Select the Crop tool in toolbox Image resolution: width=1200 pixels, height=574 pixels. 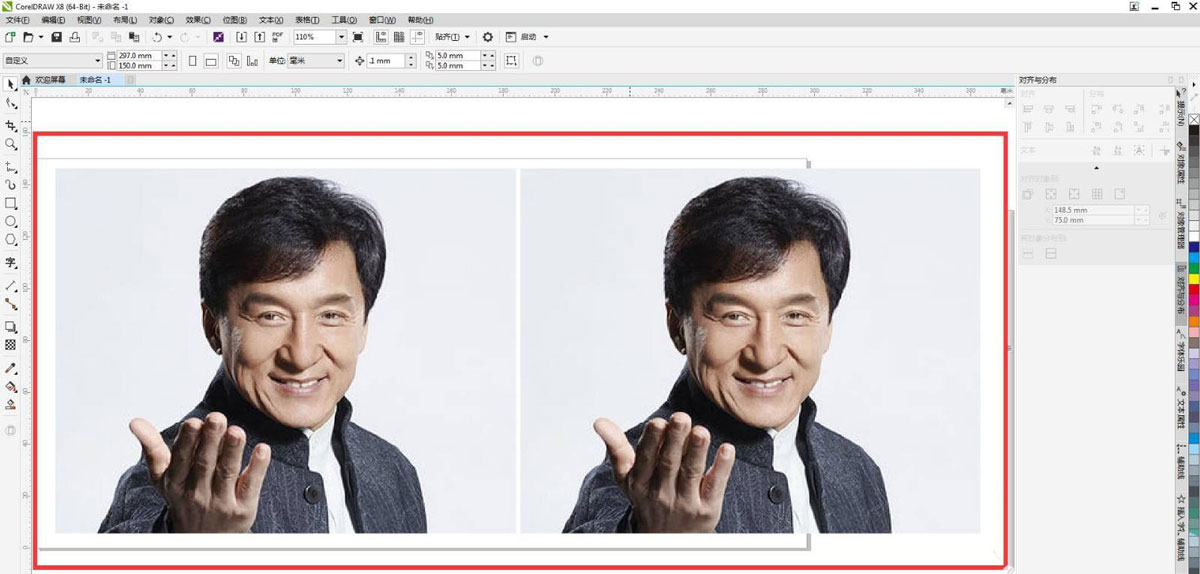click(11, 126)
